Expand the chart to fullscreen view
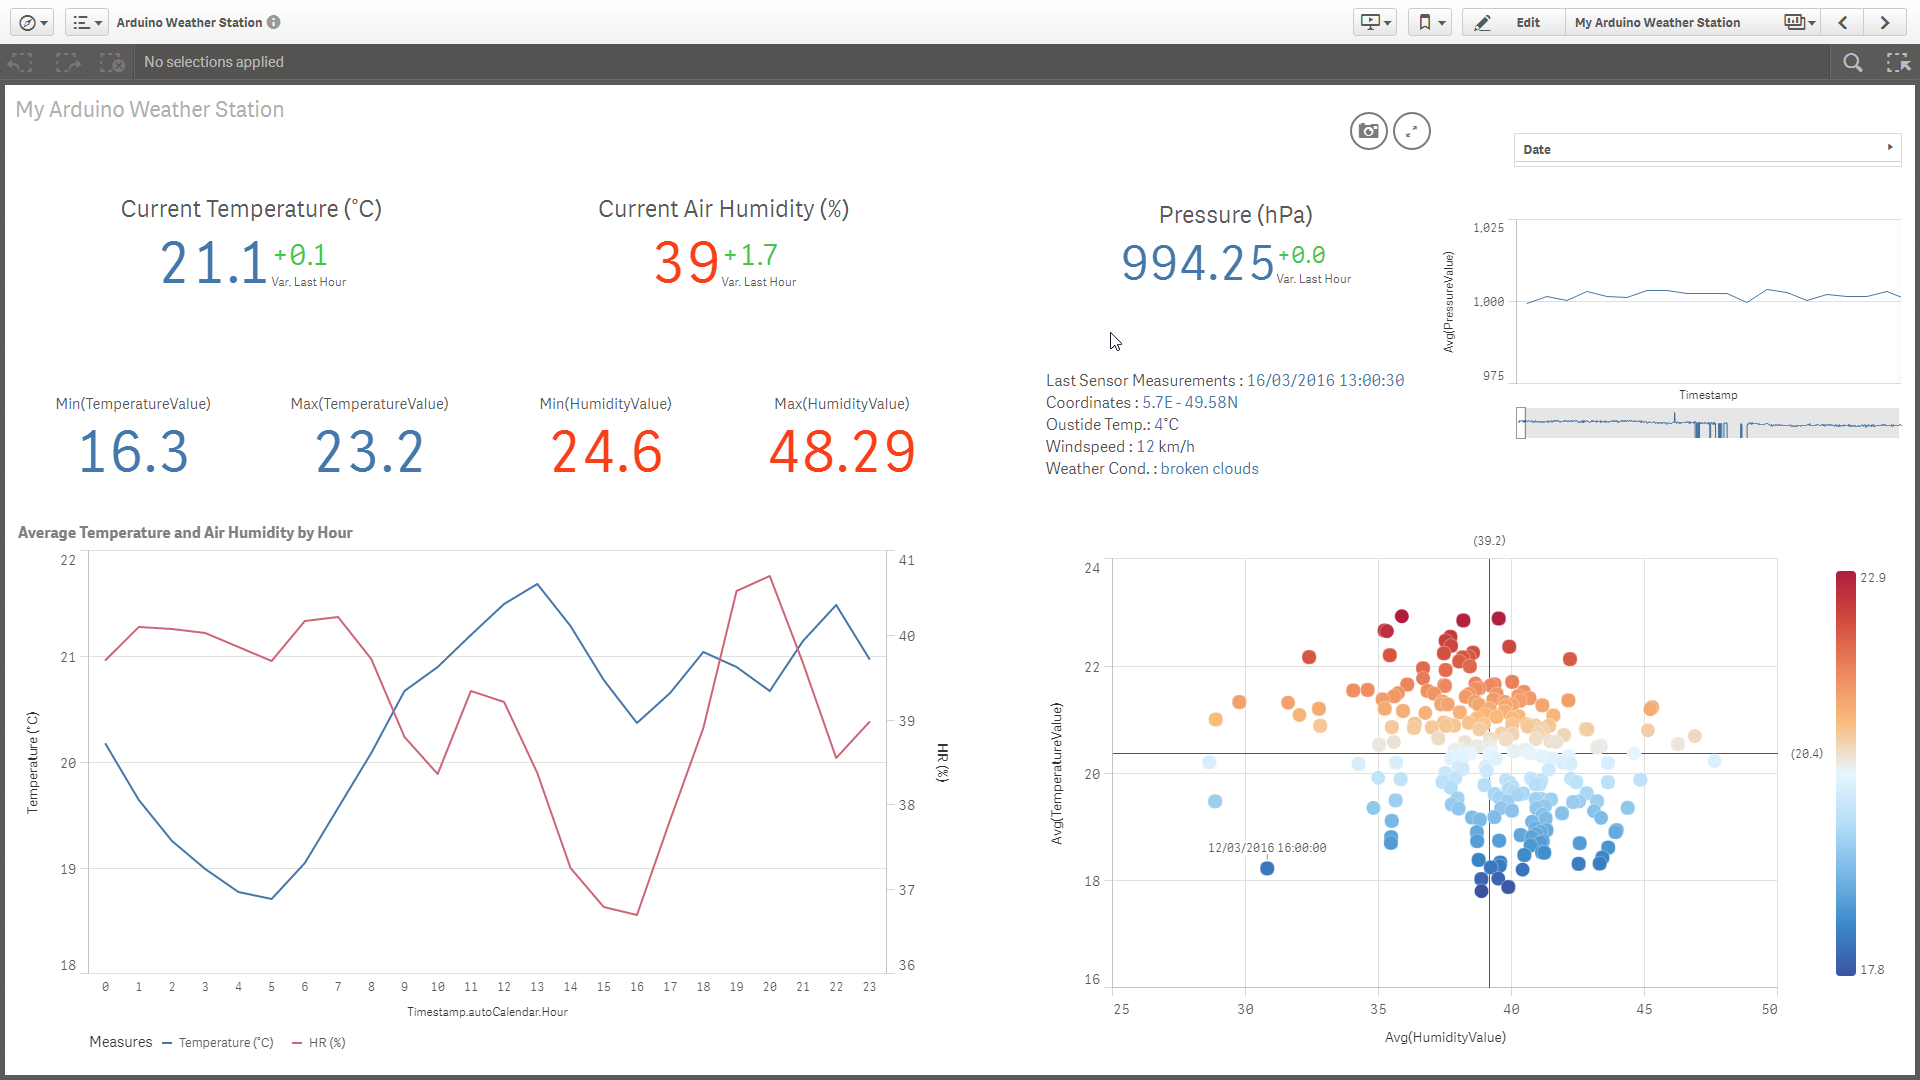Viewport: 1920px width, 1080px height. tap(1411, 131)
